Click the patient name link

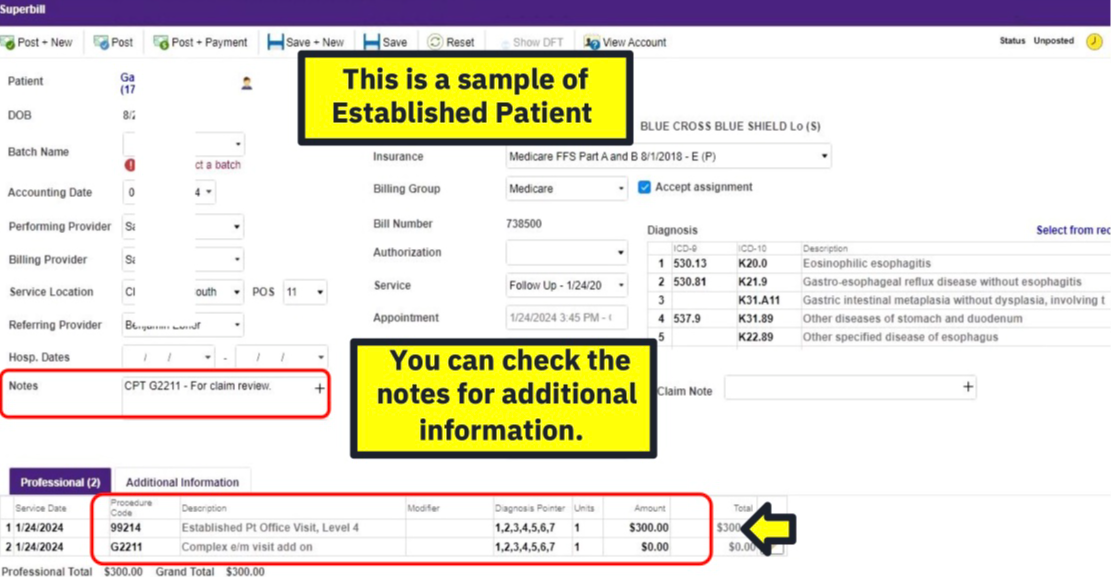(x=128, y=83)
